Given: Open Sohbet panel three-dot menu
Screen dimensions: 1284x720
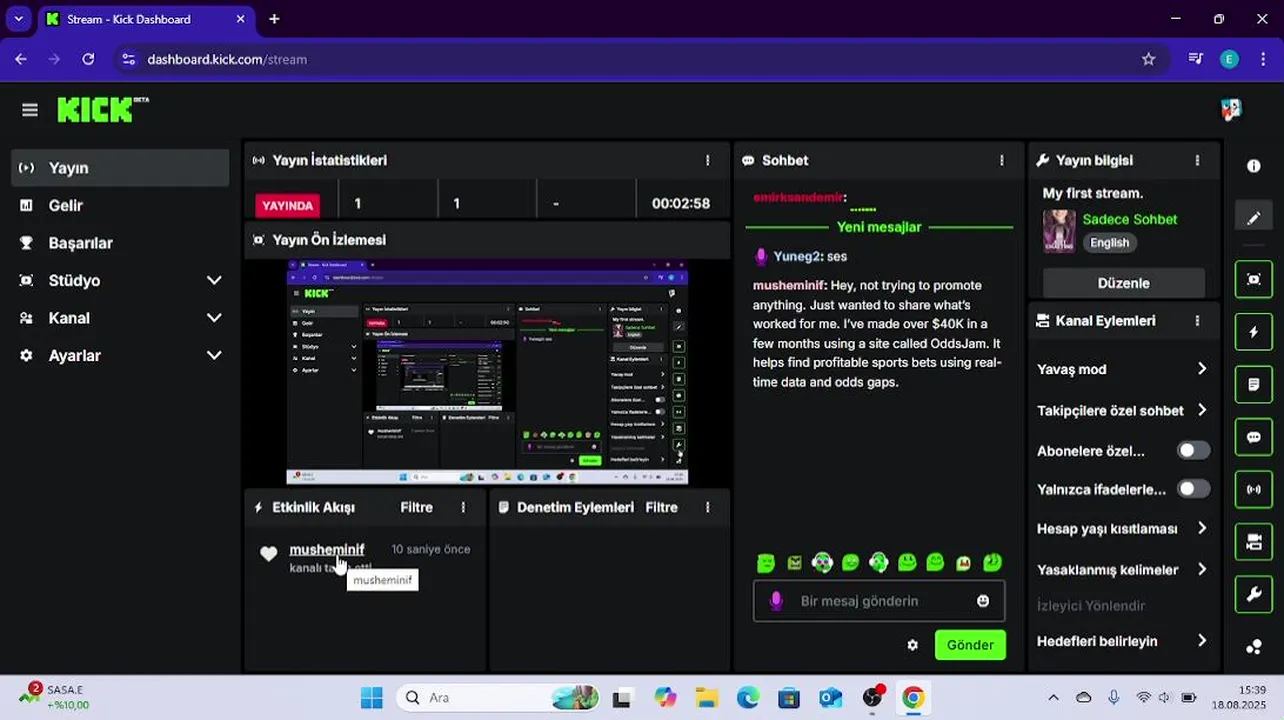Looking at the screenshot, I should click(x=1002, y=160).
